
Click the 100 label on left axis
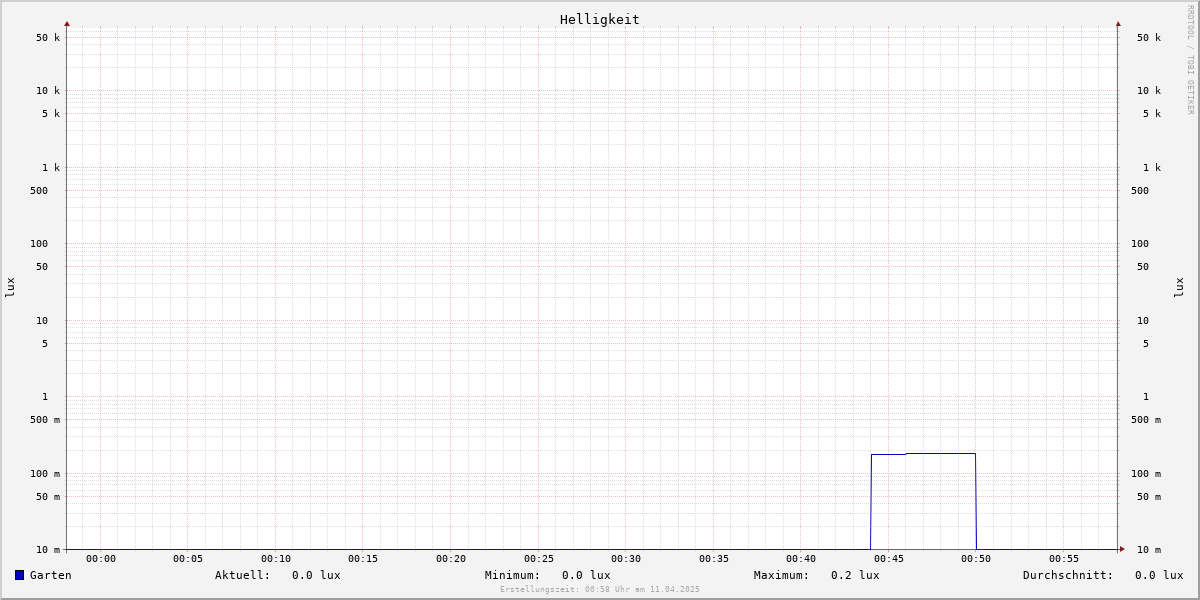click(x=39, y=244)
